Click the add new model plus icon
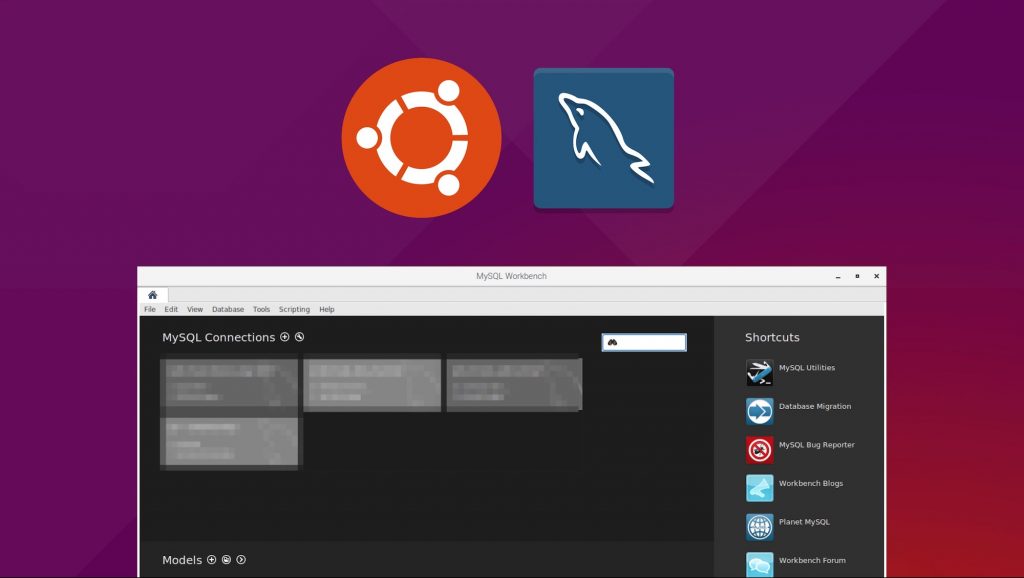Screen dimensions: 1024x578 coord(212,560)
